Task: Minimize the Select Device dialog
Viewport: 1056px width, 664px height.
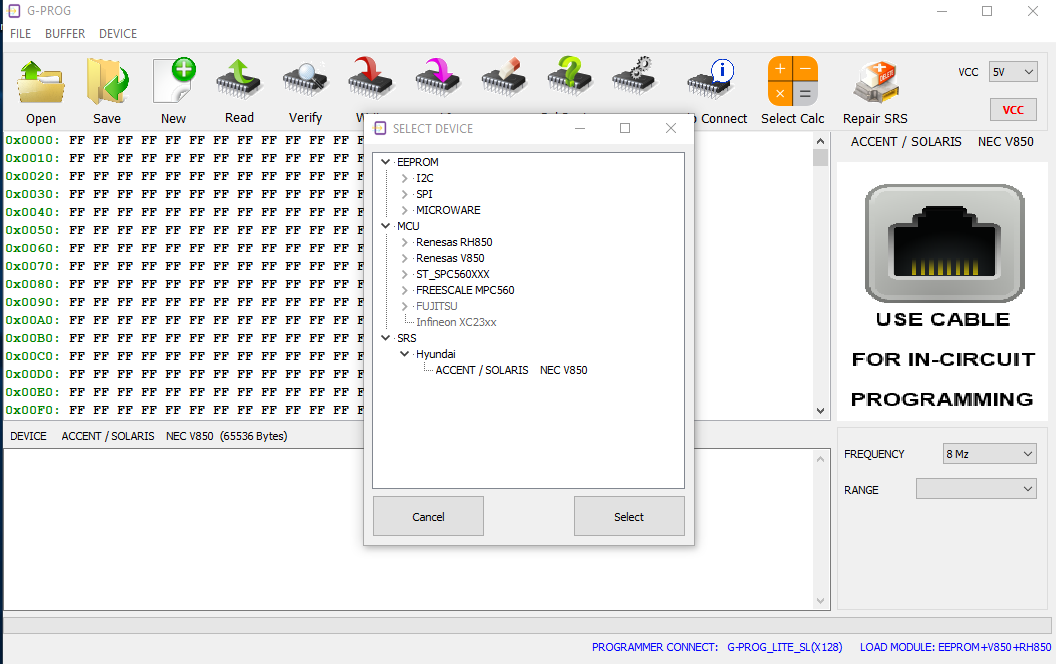Action: (x=580, y=128)
